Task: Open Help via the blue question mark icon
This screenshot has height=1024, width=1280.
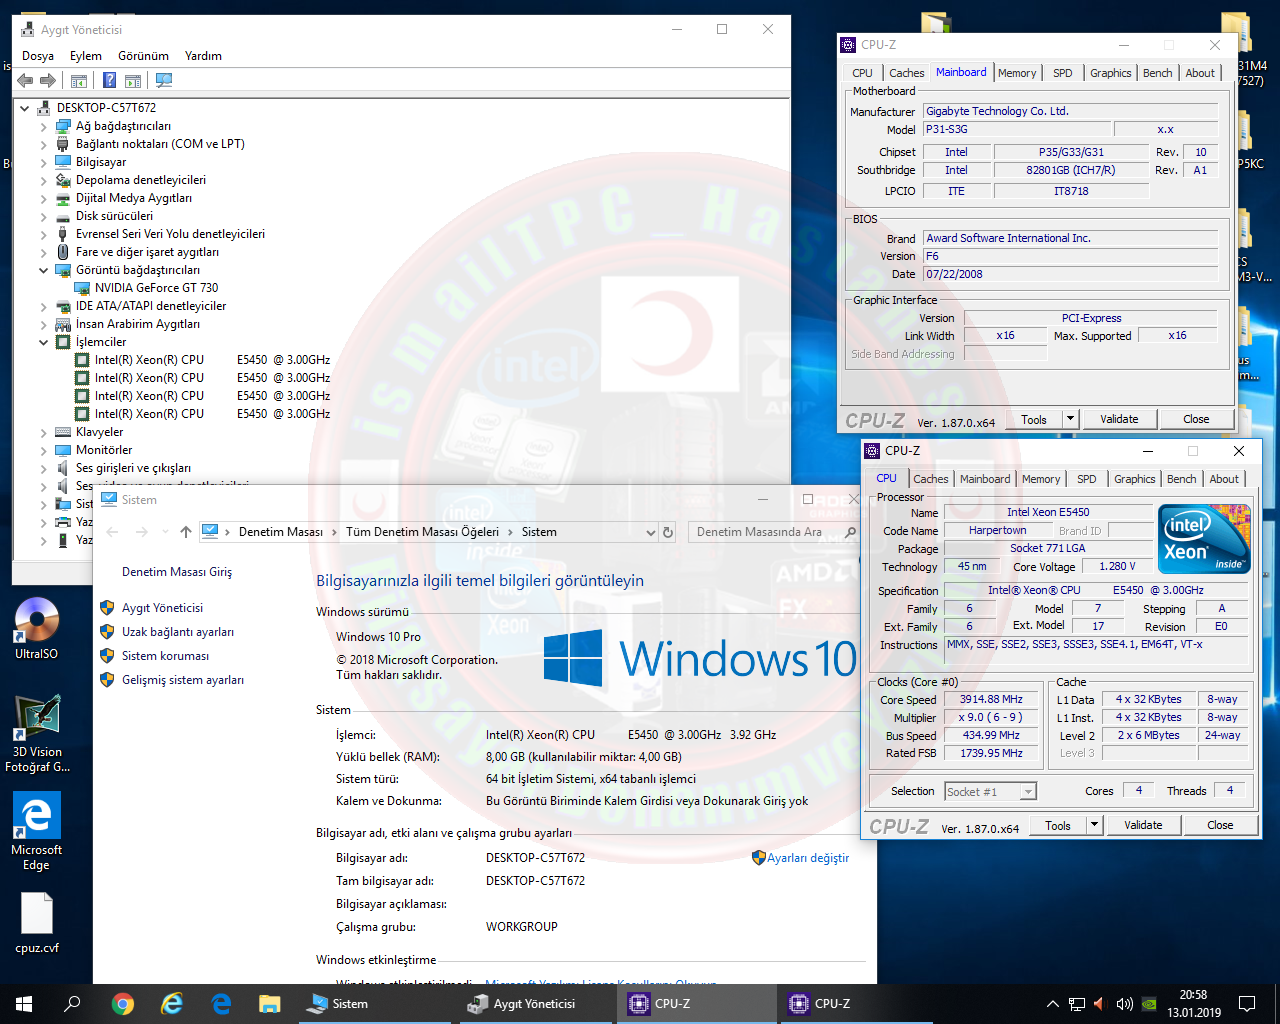Action: pos(110,80)
